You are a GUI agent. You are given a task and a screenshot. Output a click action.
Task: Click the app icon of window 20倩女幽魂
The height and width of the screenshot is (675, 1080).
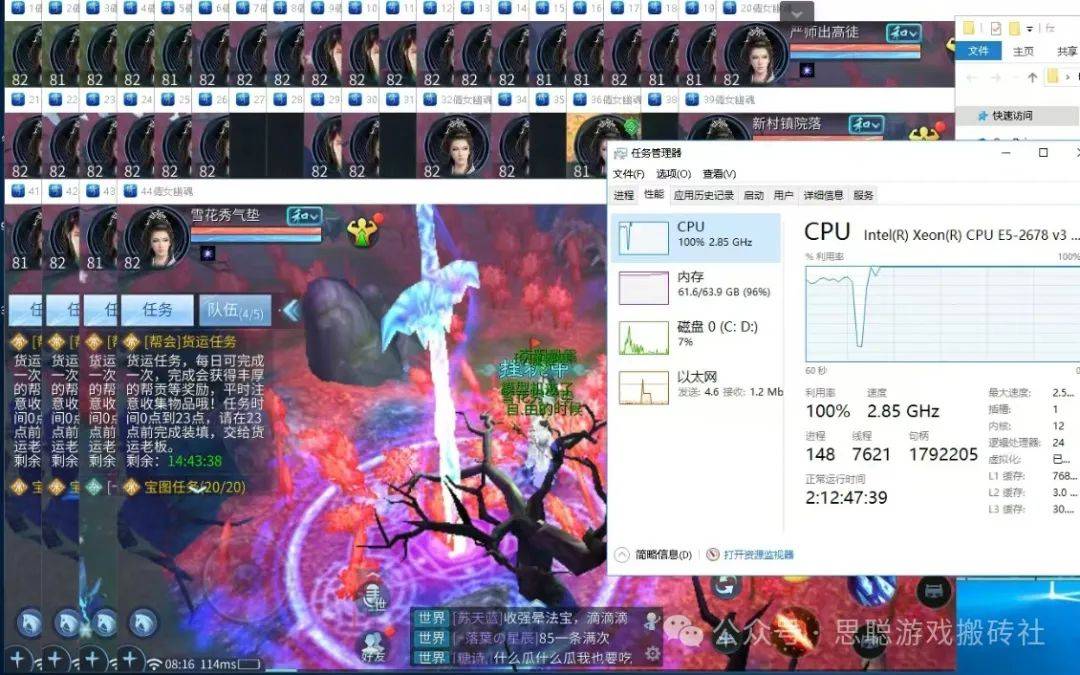pyautogui.click(x=729, y=8)
